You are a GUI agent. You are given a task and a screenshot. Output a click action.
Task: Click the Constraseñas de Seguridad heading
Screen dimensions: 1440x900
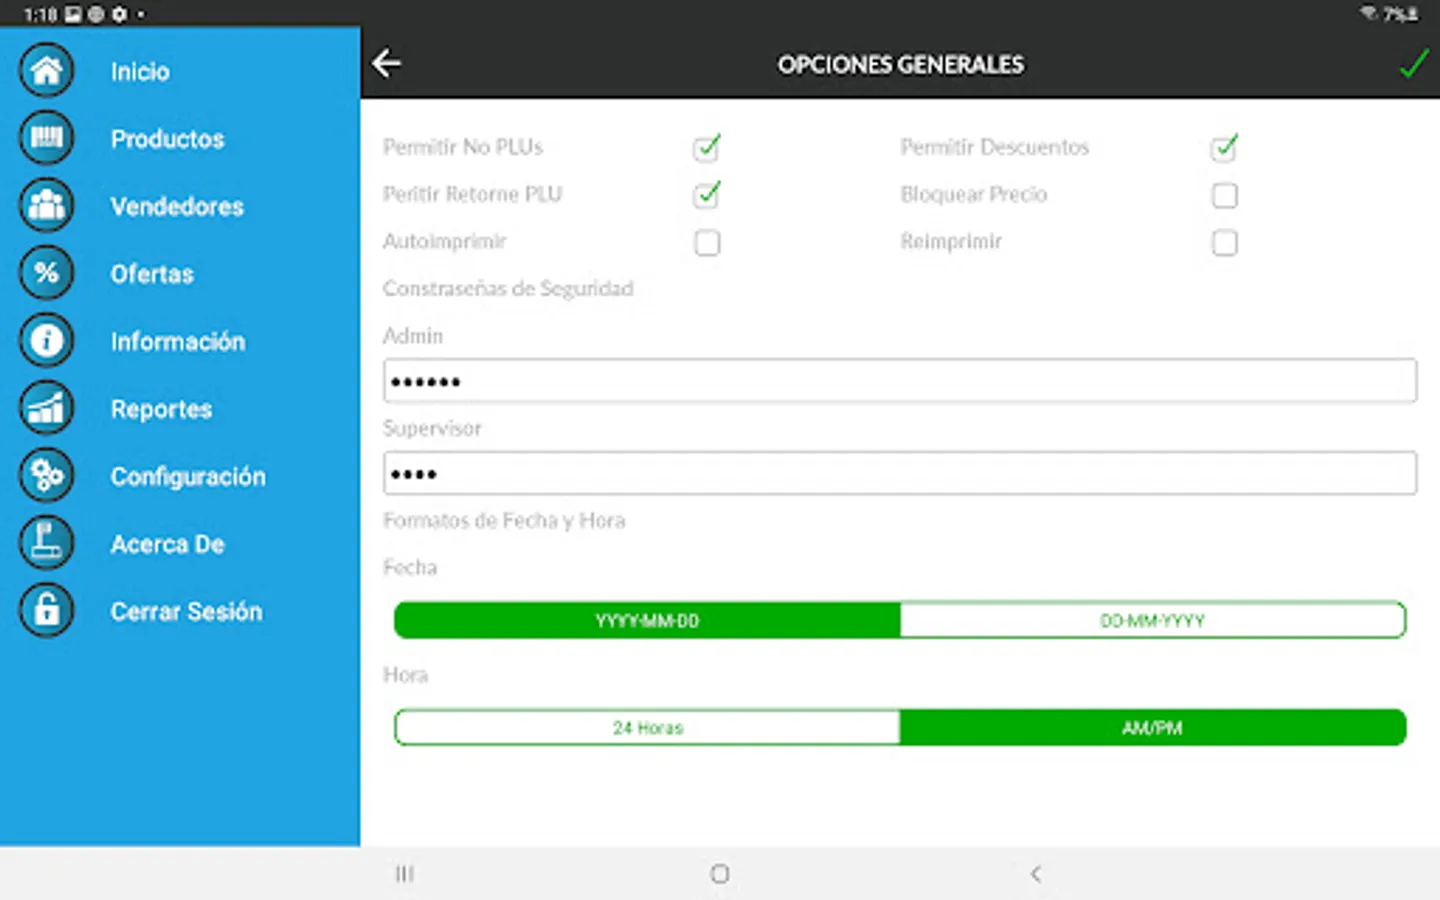(x=508, y=288)
